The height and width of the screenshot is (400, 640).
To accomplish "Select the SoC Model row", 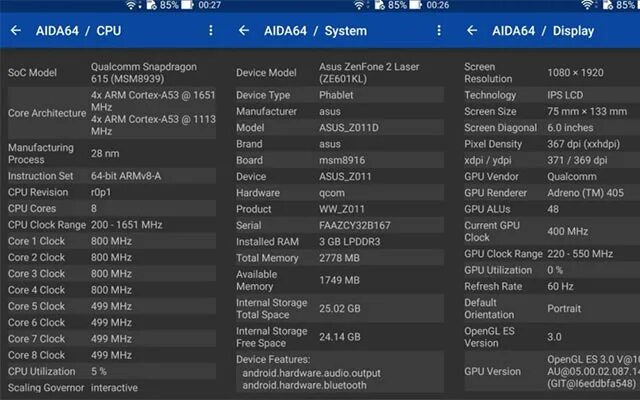I will (112, 73).
